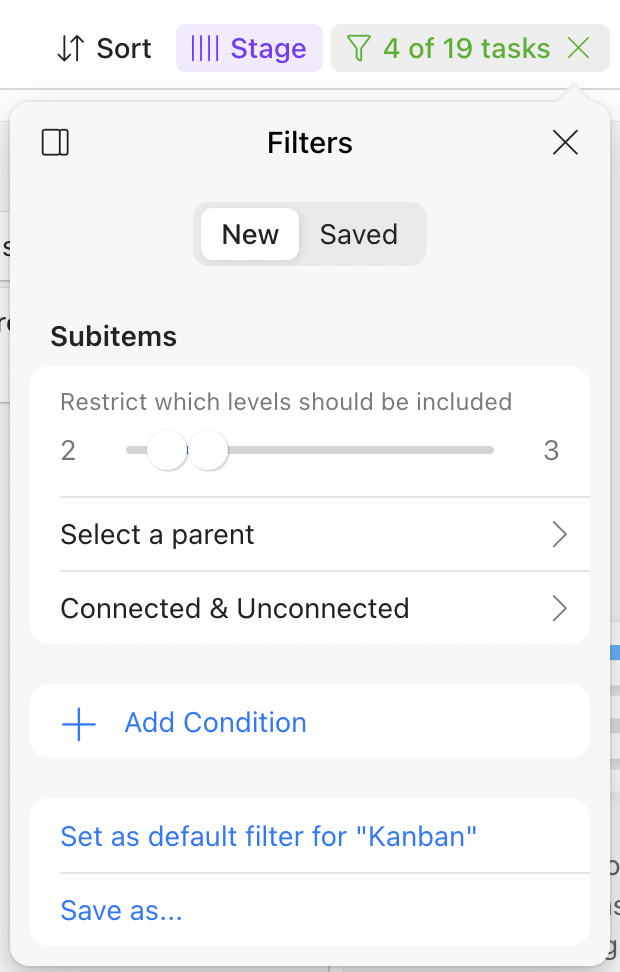Image resolution: width=620 pixels, height=972 pixels.
Task: Toggle the sidebar panel icon in Filters
Action: coord(55,143)
